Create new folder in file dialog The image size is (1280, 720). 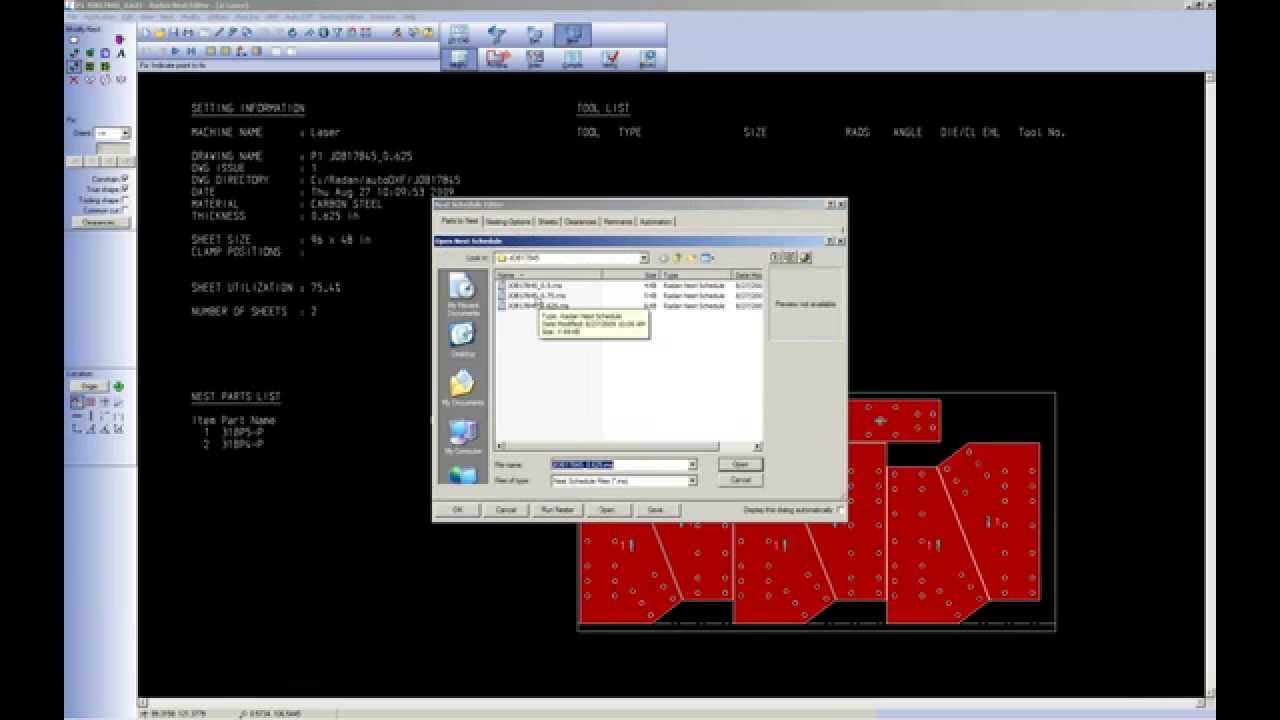pyautogui.click(x=692, y=258)
